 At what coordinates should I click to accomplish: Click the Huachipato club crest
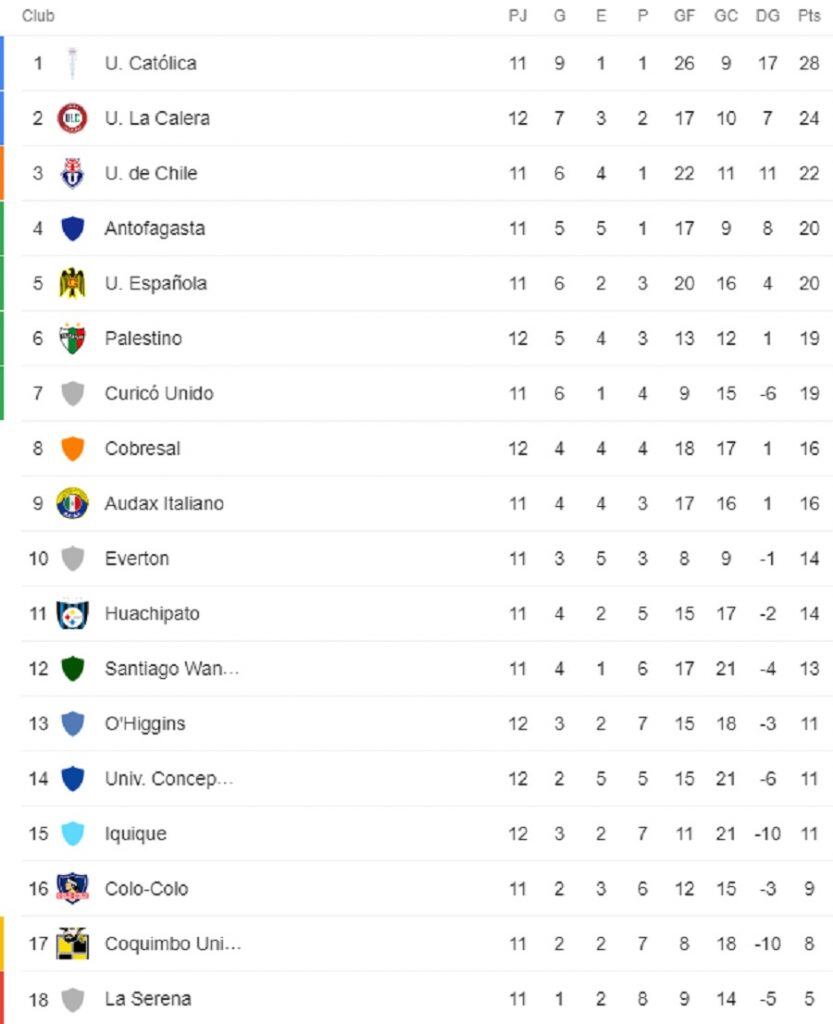(72, 614)
